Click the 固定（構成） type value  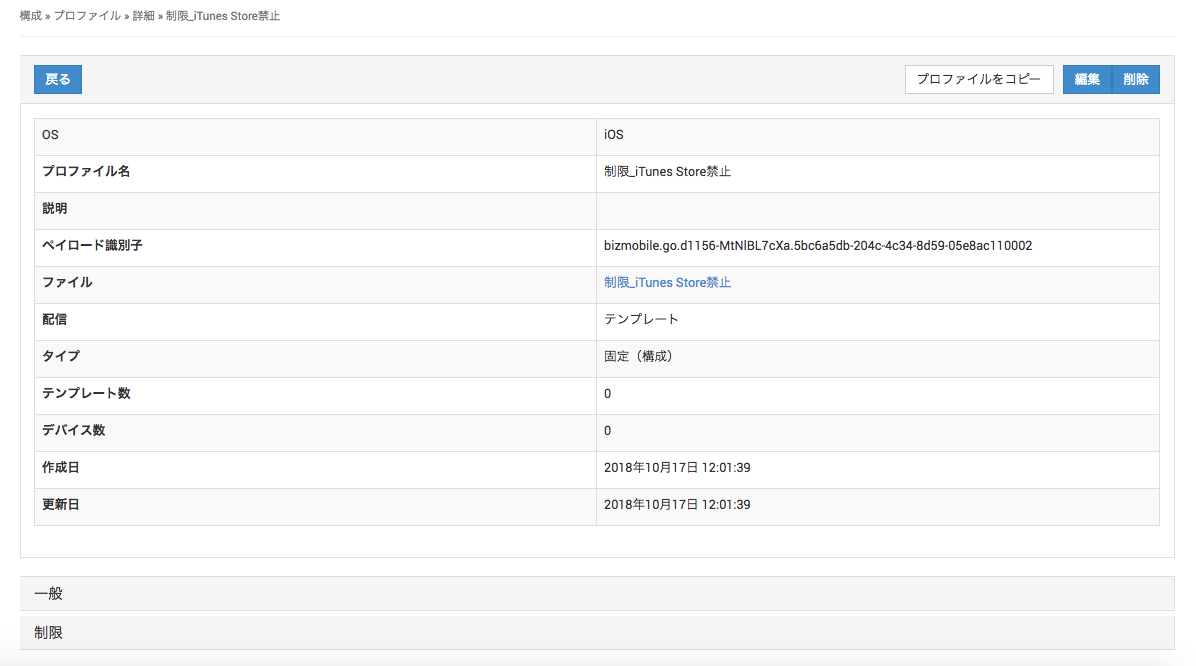[638, 357]
